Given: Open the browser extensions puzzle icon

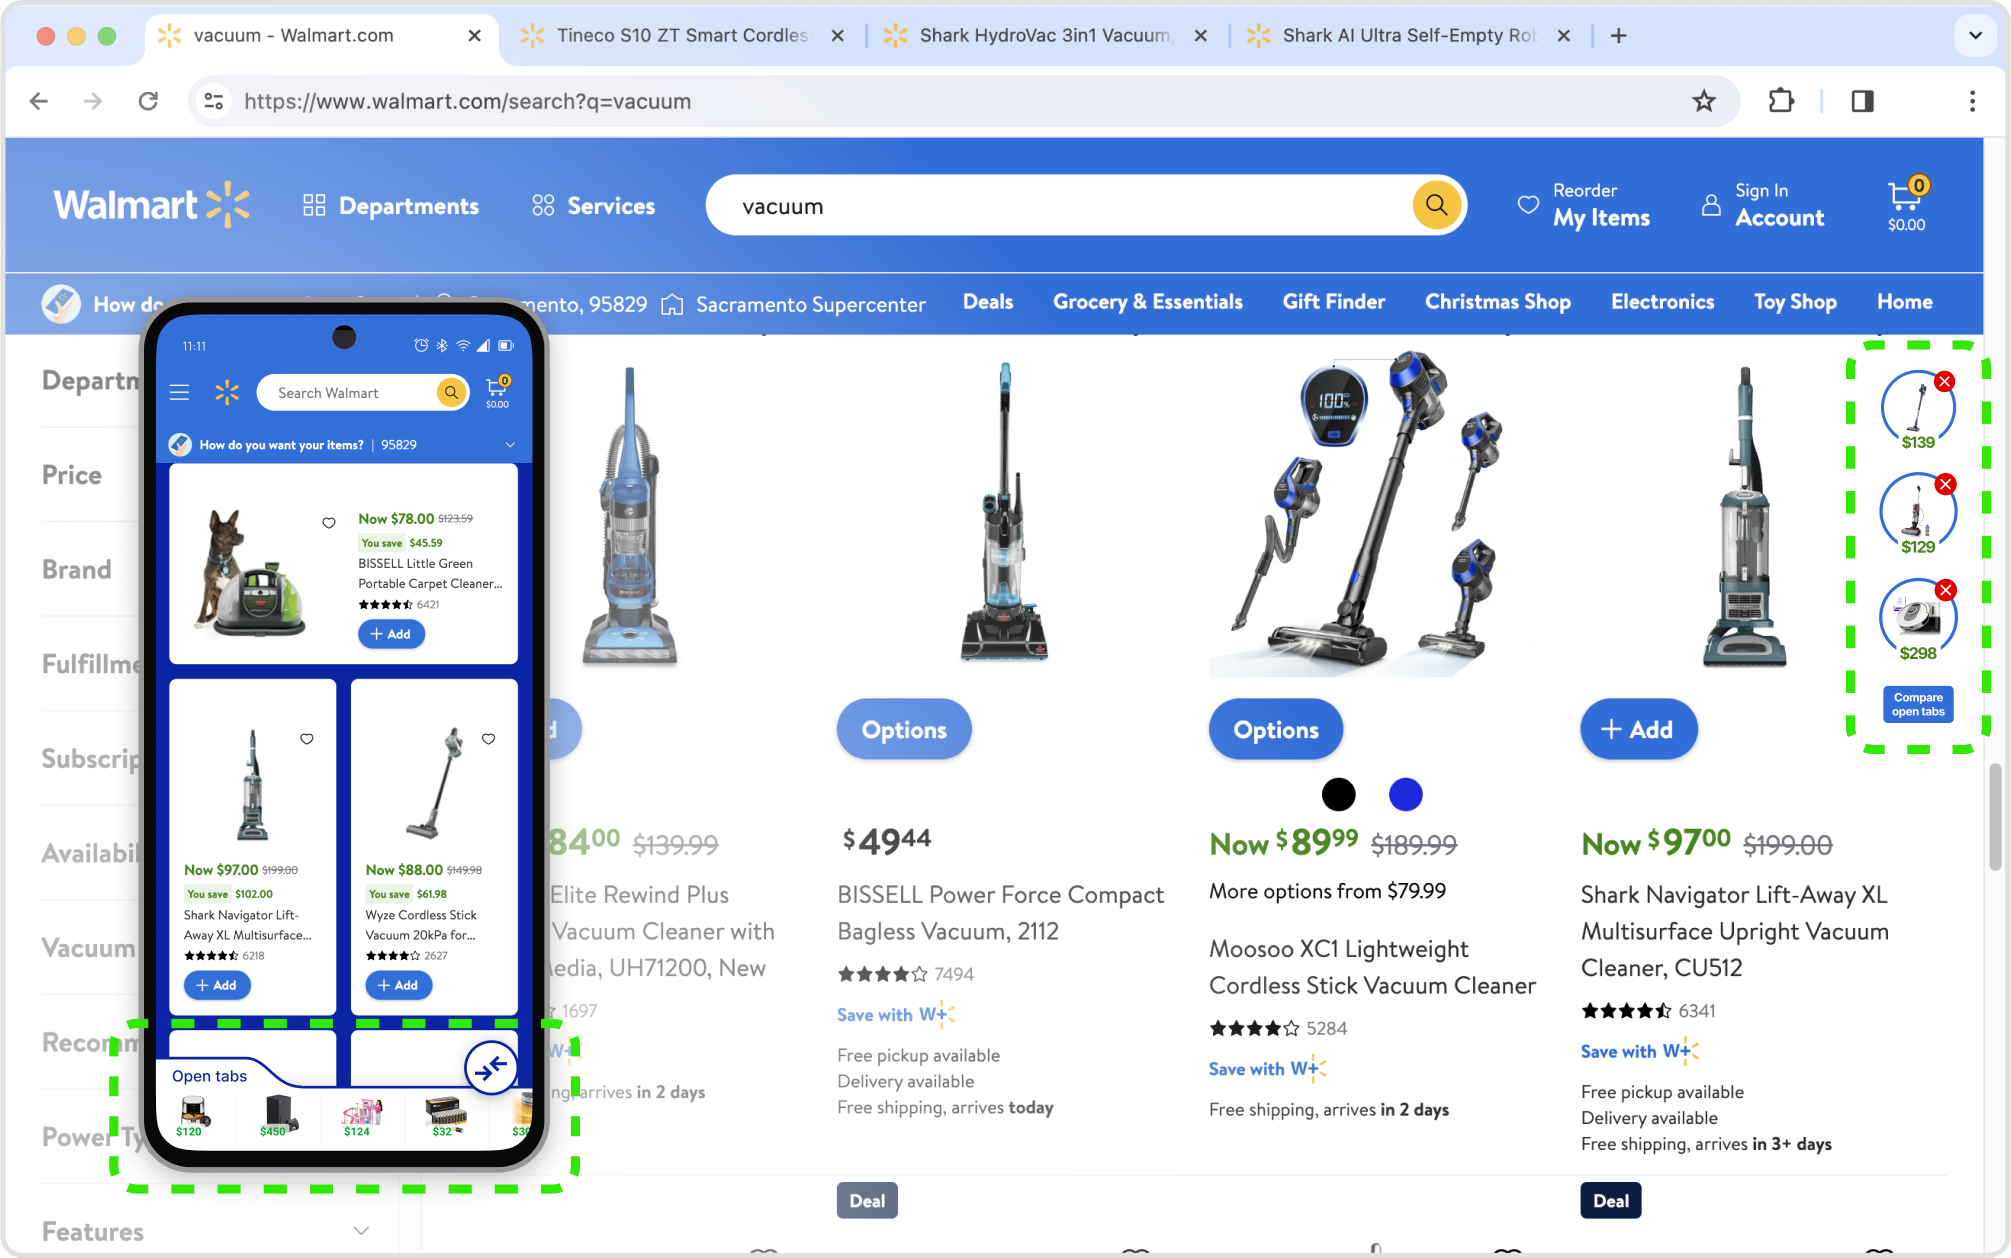Looking at the screenshot, I should 1781,101.
